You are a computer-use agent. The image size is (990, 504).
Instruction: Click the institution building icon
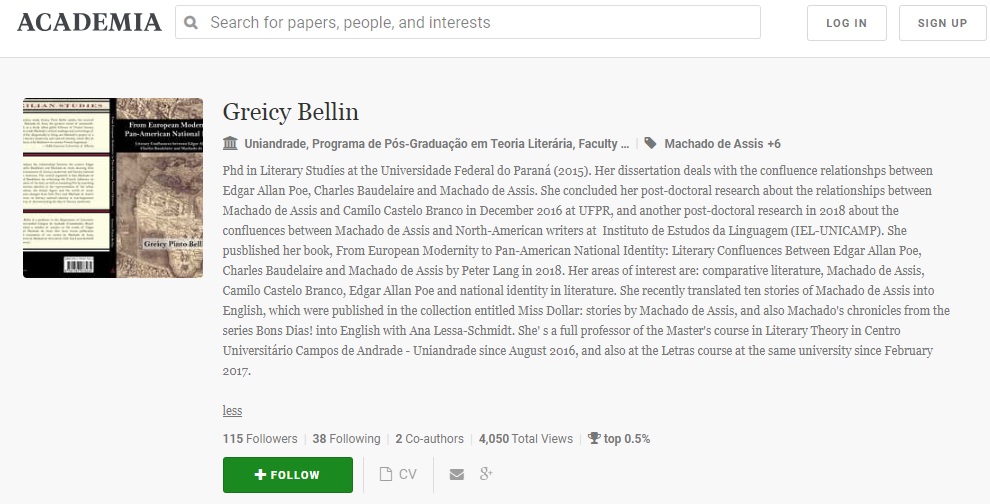coord(230,143)
